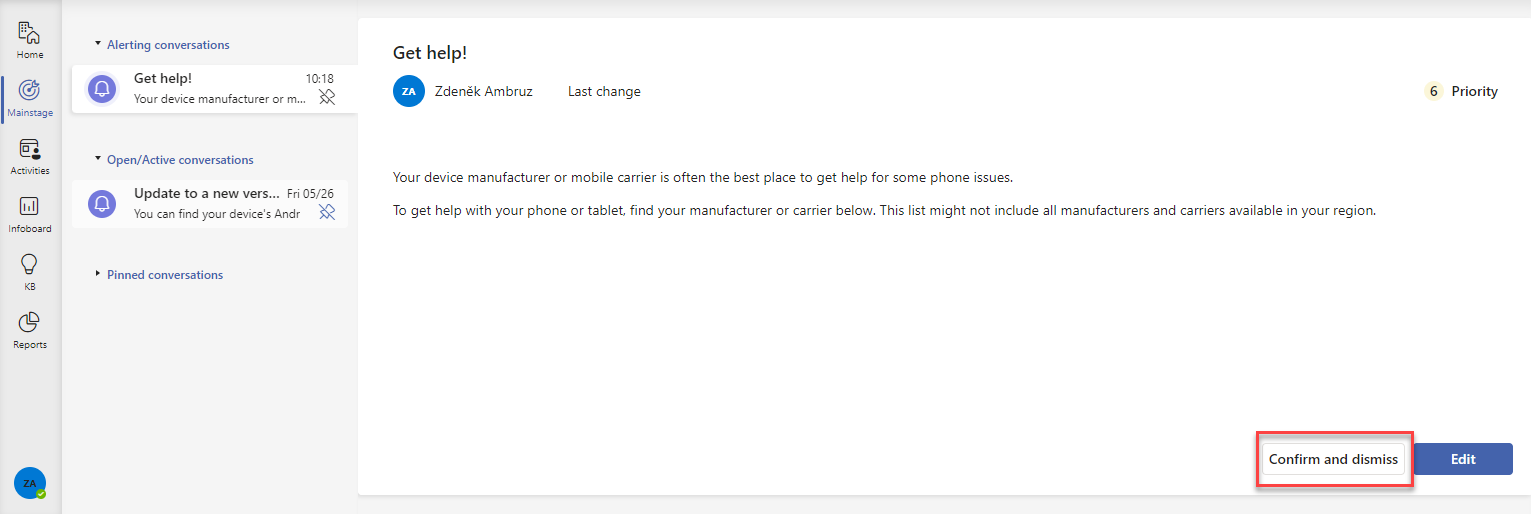Screen dimensions: 1531x514
Task: Click bell icon of Get help! conversation
Action: [x=102, y=89]
